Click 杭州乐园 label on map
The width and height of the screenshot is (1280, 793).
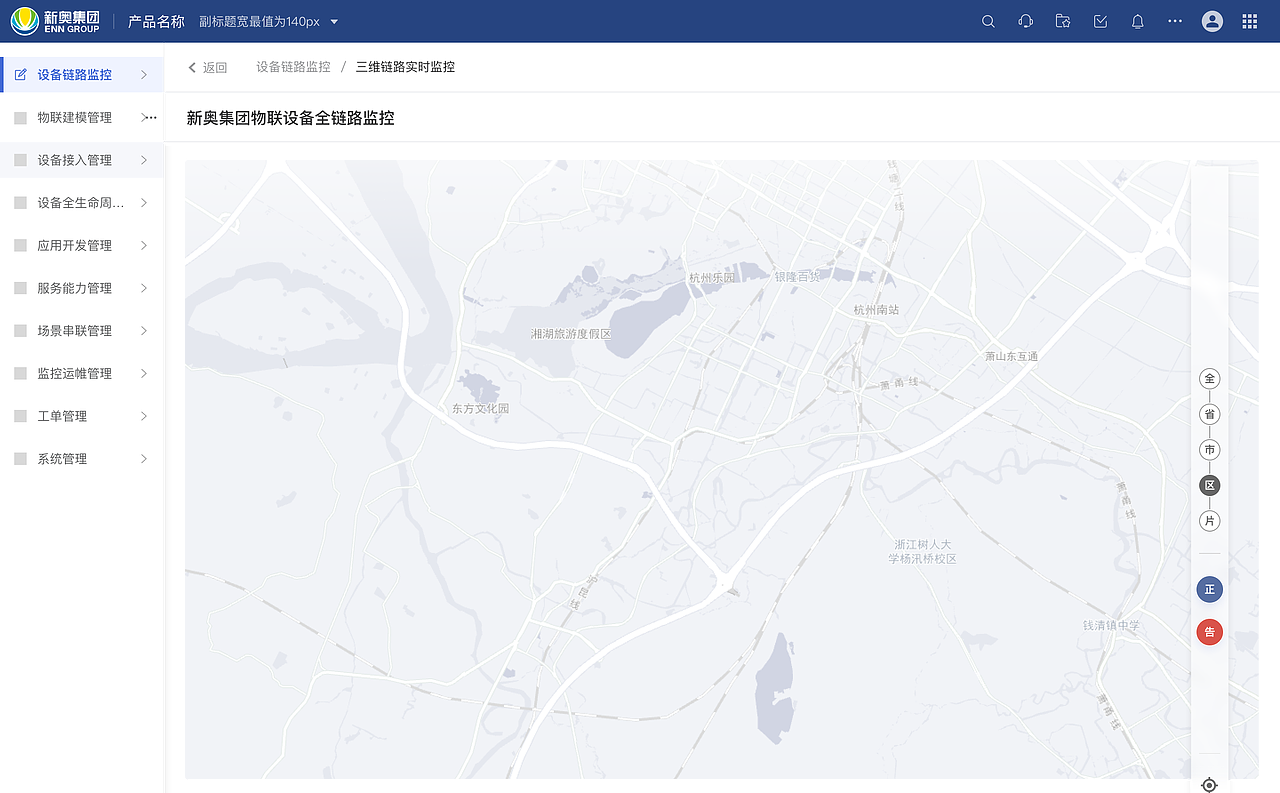pyautogui.click(x=711, y=277)
